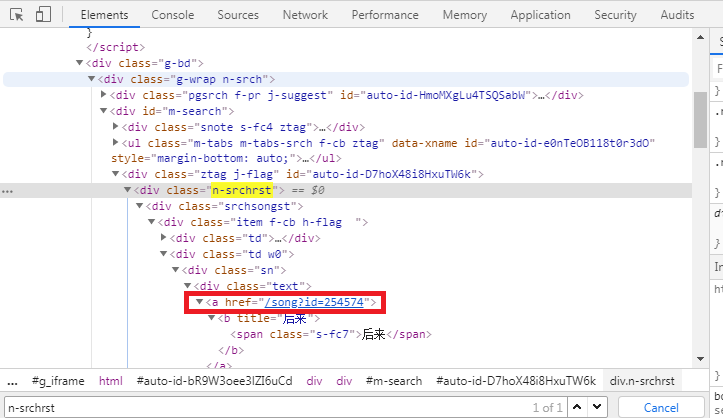The image size is (723, 418).
Task: Open the Network tab
Action: (305, 15)
